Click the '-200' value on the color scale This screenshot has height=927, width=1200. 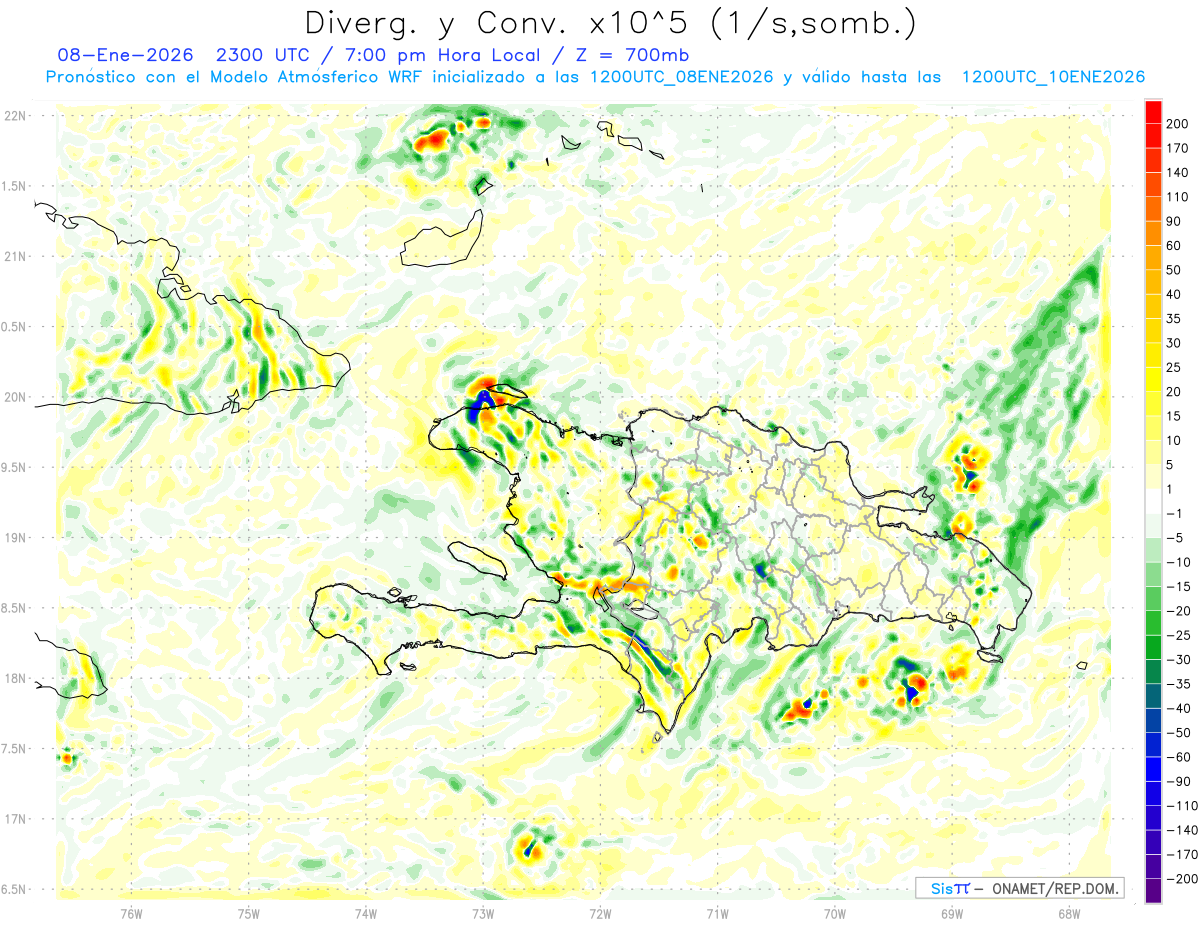(x=1180, y=878)
